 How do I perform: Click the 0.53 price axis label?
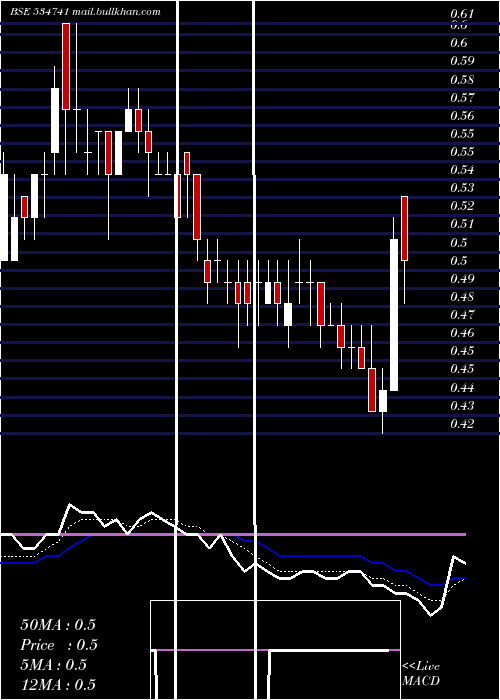(462, 188)
